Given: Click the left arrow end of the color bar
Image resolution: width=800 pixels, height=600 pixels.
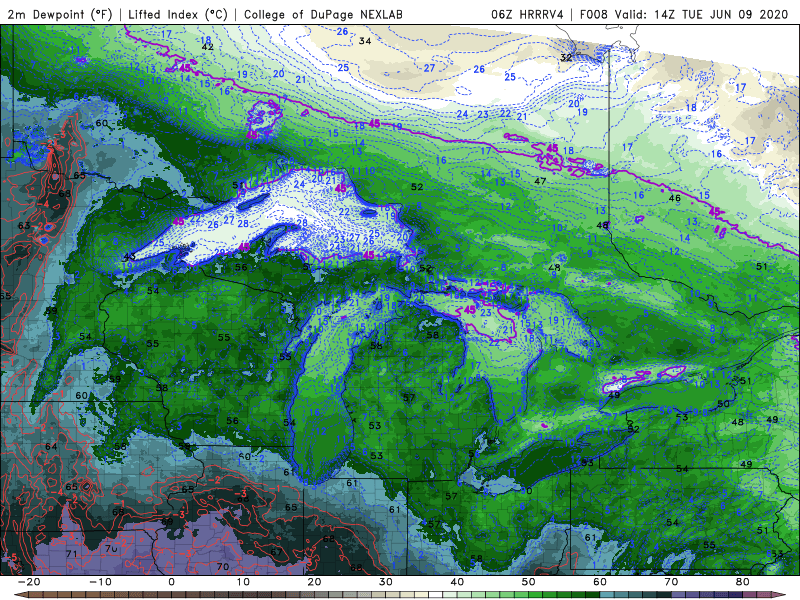Looking at the screenshot, I should coord(19,595).
